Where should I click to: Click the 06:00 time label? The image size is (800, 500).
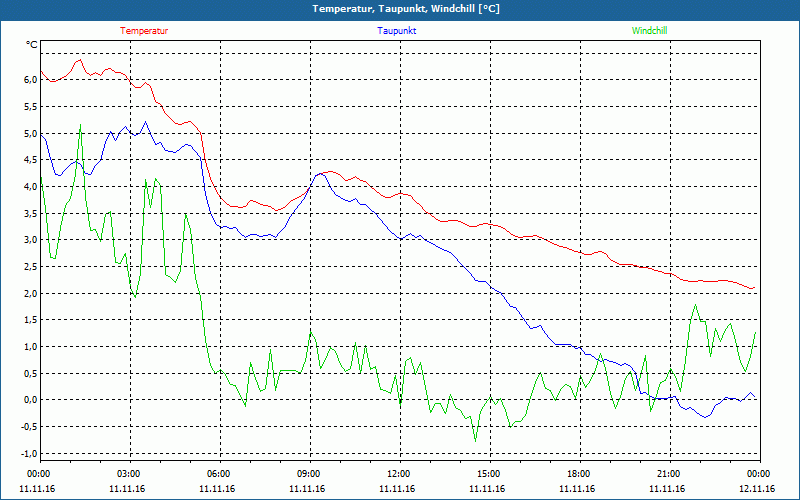(x=217, y=474)
